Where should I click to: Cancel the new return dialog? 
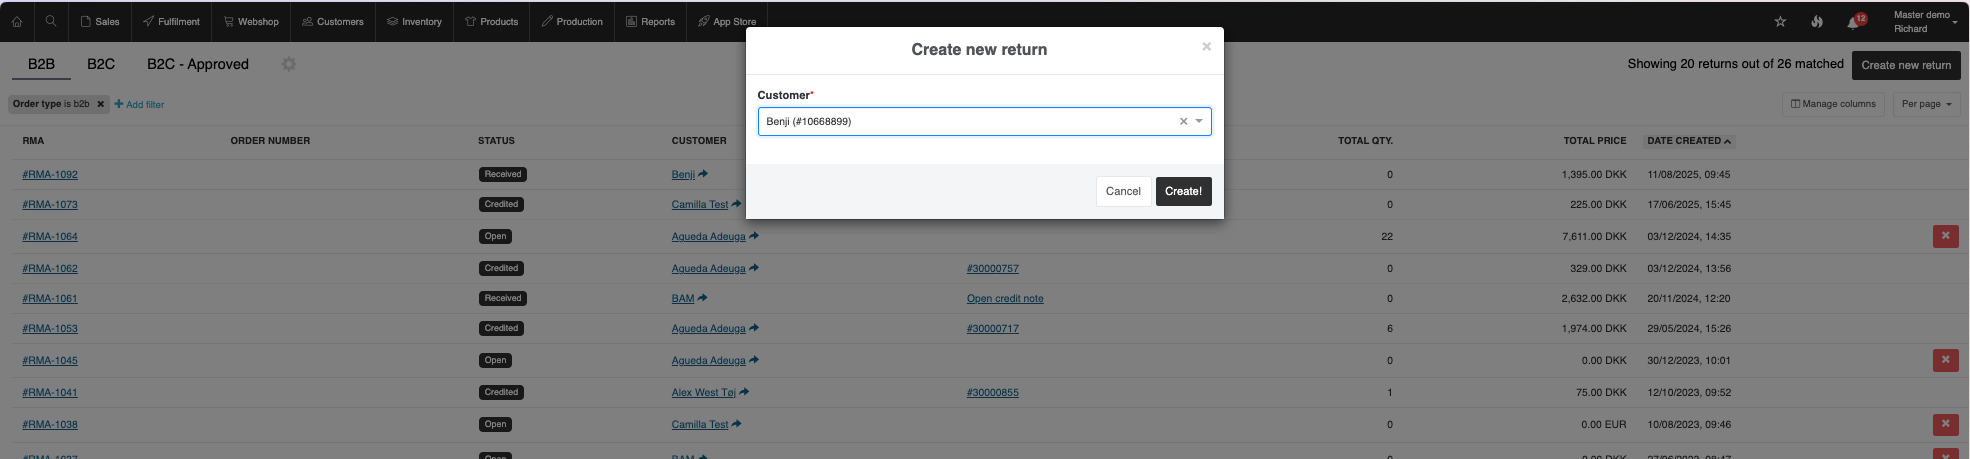[1122, 191]
